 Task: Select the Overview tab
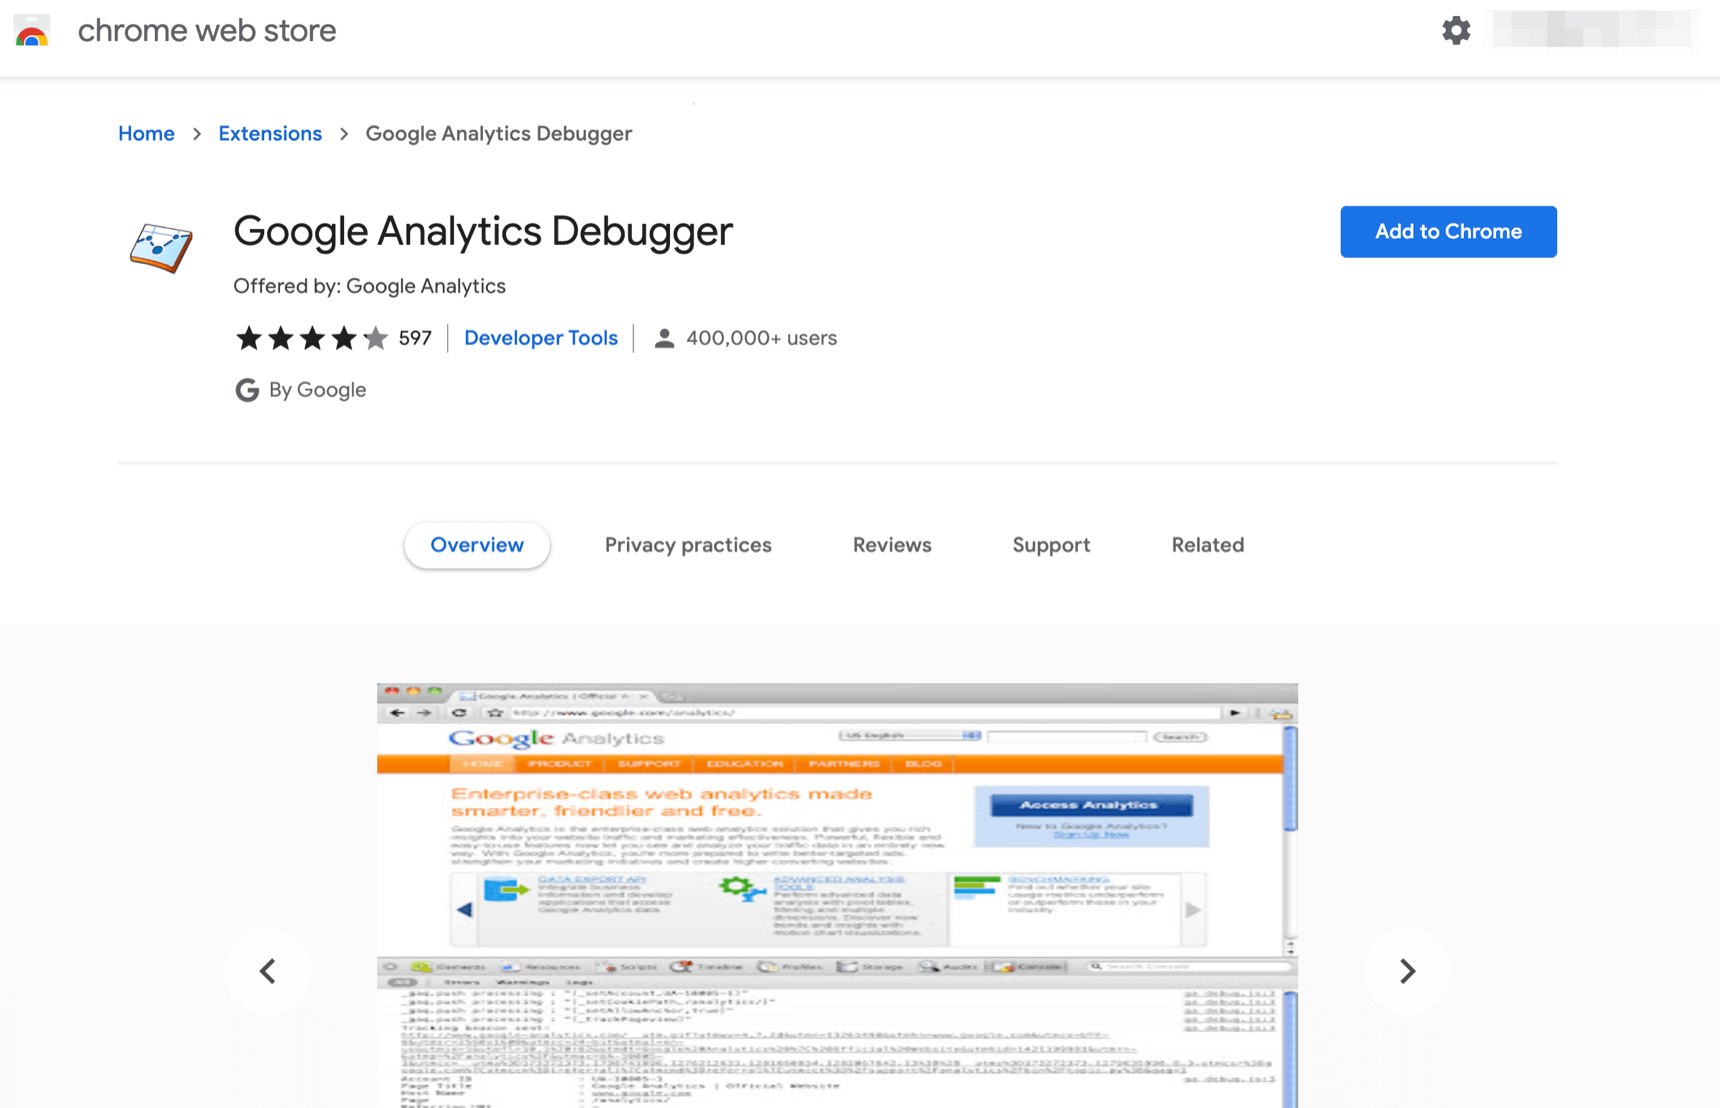[477, 545]
